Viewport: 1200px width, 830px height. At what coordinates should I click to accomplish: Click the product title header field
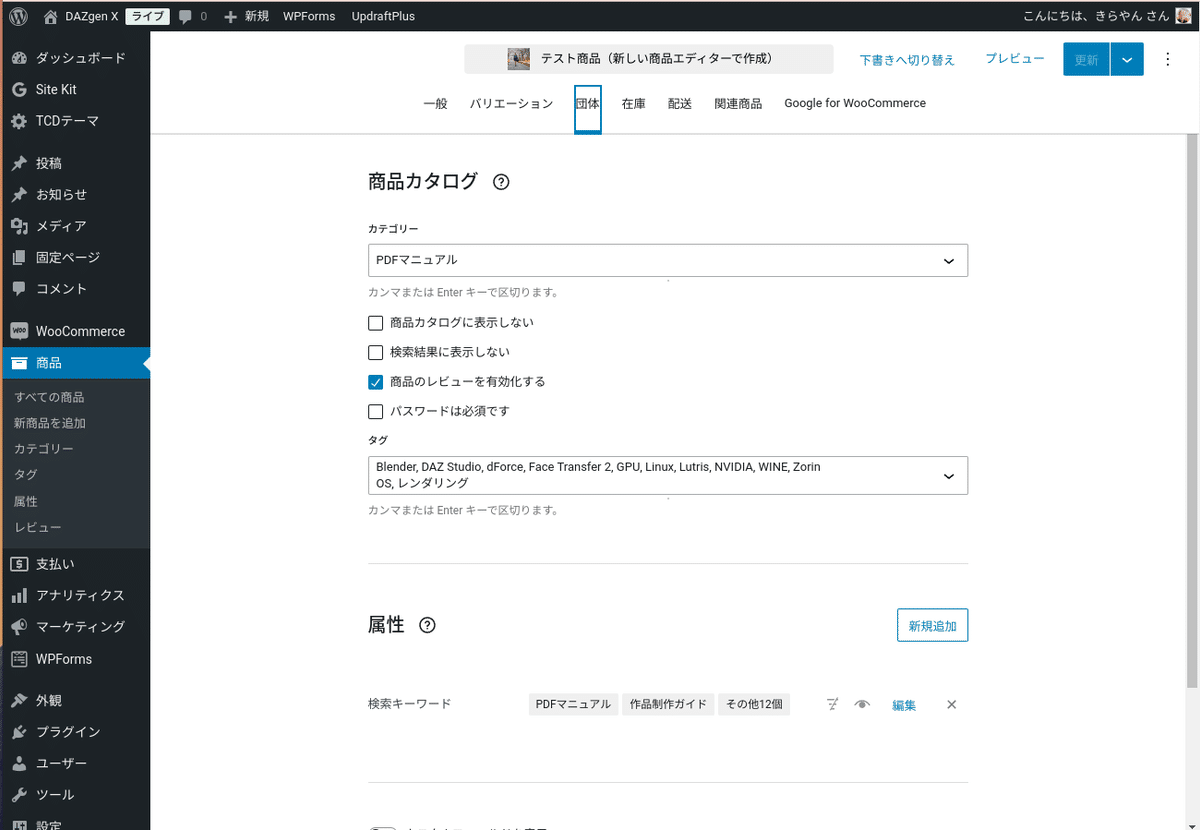pyautogui.click(x=648, y=59)
